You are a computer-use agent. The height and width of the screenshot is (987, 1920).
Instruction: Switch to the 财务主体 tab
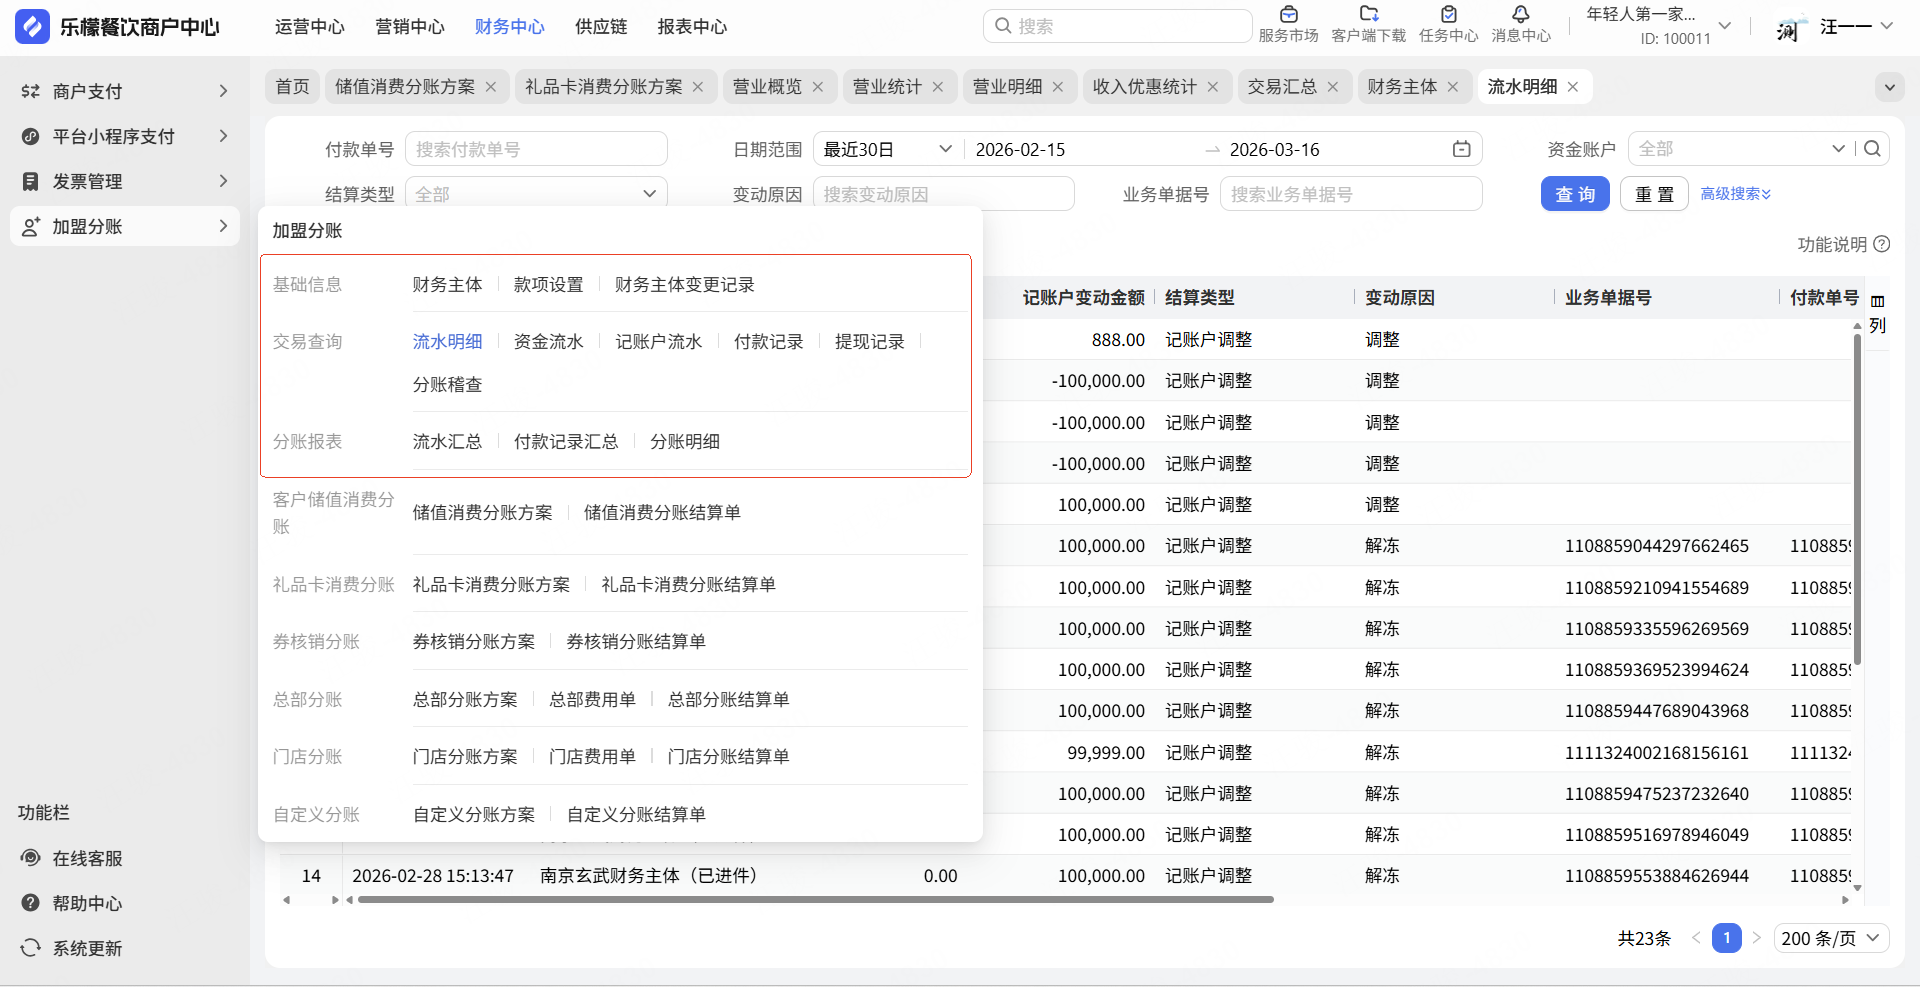[1401, 87]
